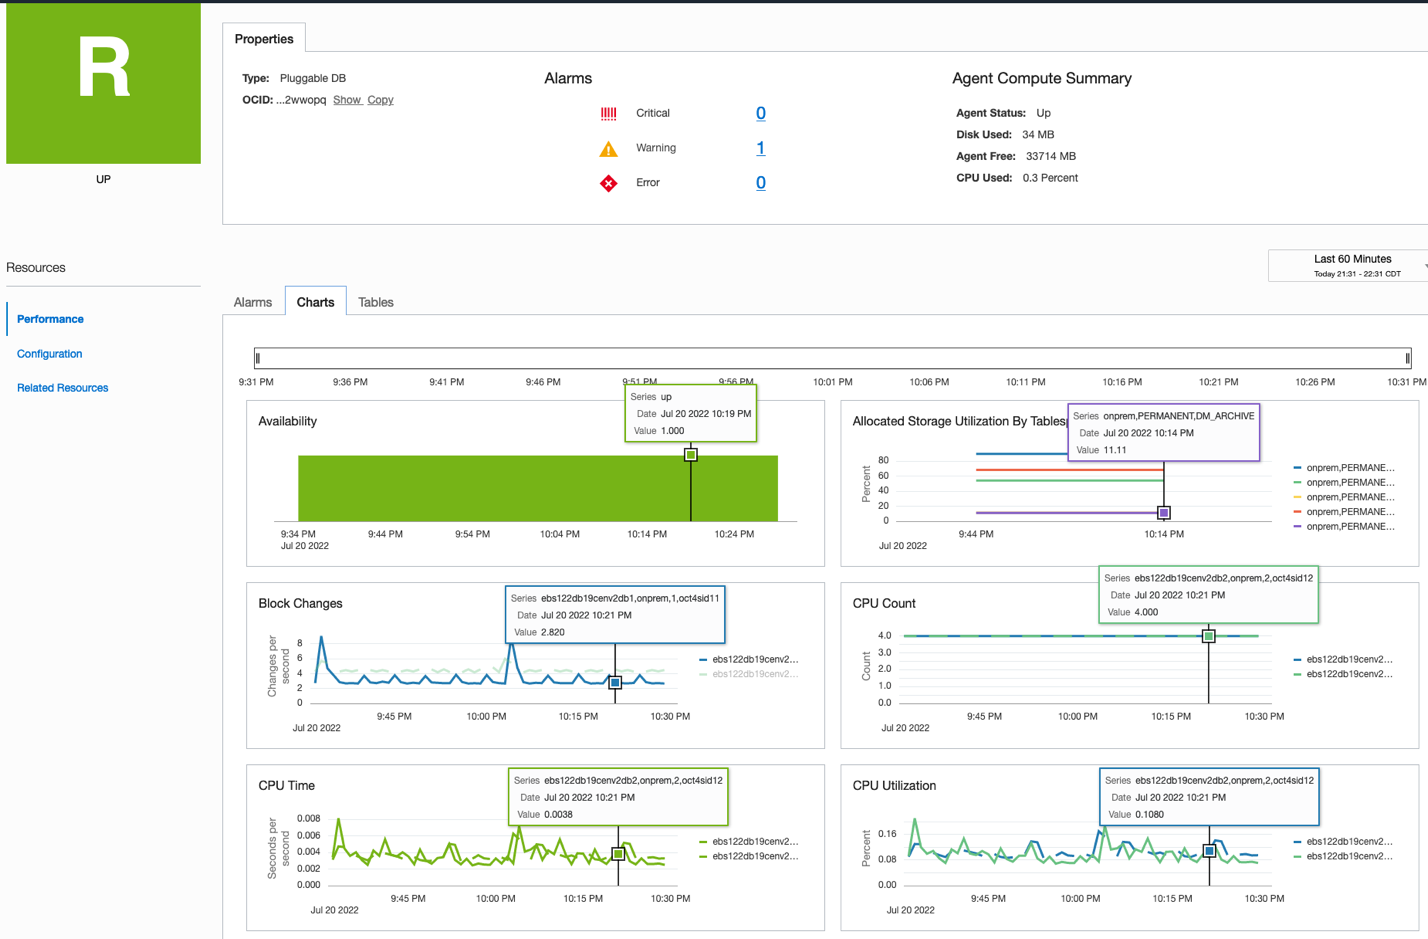Click the purple marker on Allocated Storage chart

tap(1163, 513)
